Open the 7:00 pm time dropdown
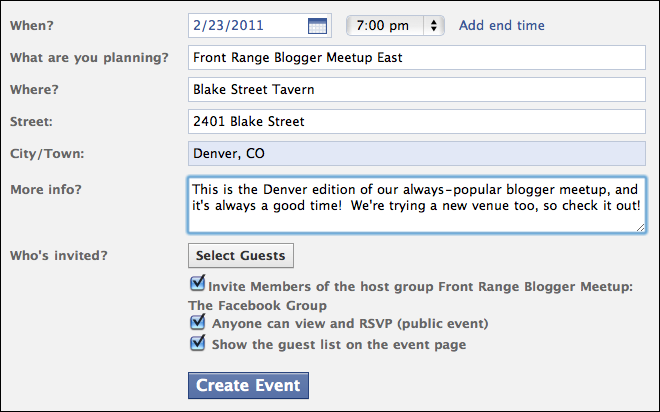The image size is (660, 412). pyautogui.click(x=395, y=26)
